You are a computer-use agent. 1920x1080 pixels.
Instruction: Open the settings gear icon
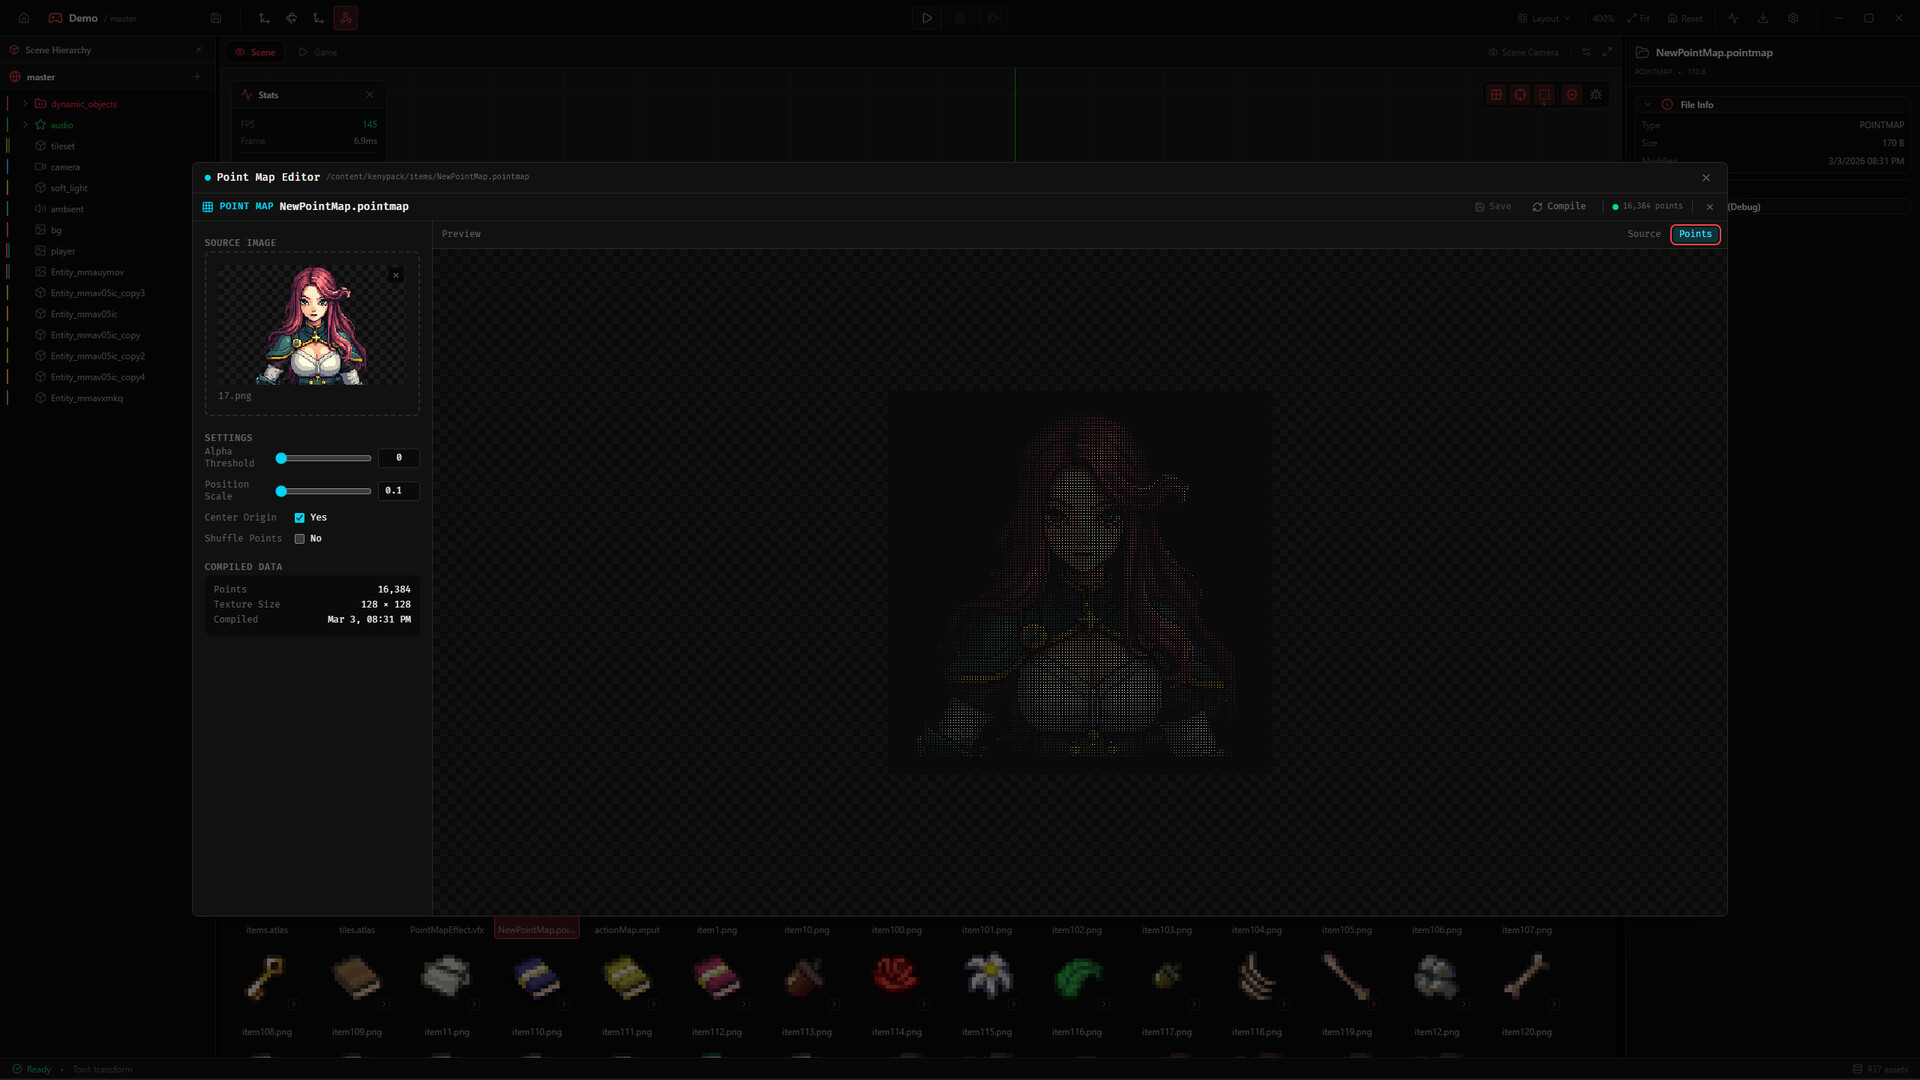[x=1794, y=18]
